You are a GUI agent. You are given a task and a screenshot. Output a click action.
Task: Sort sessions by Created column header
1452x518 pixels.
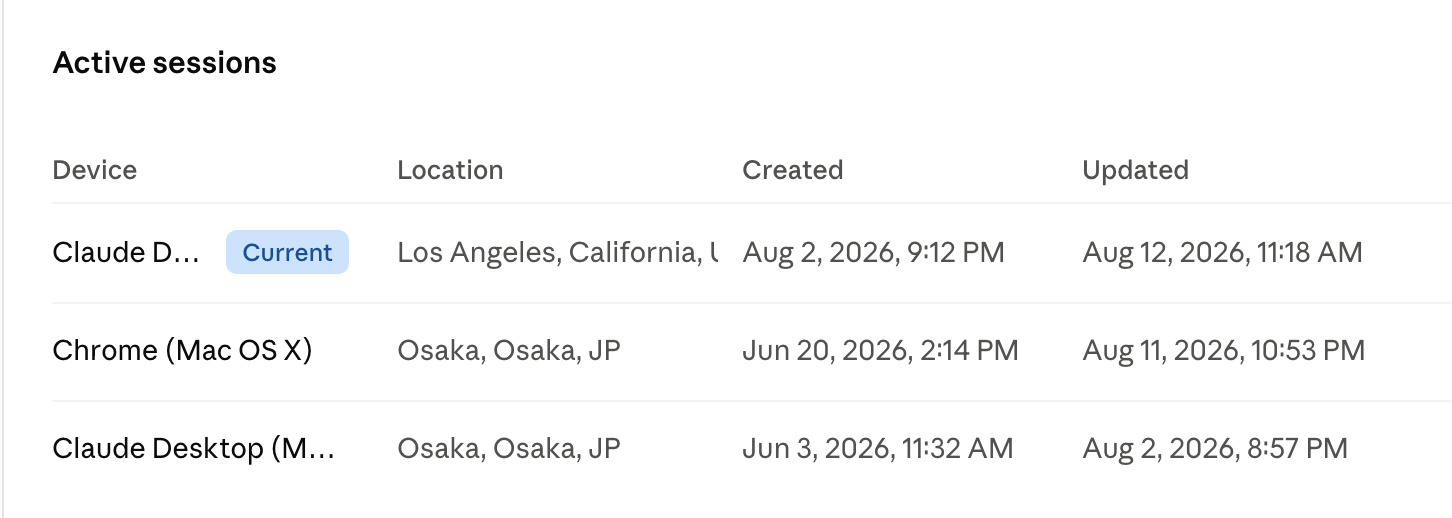793,170
